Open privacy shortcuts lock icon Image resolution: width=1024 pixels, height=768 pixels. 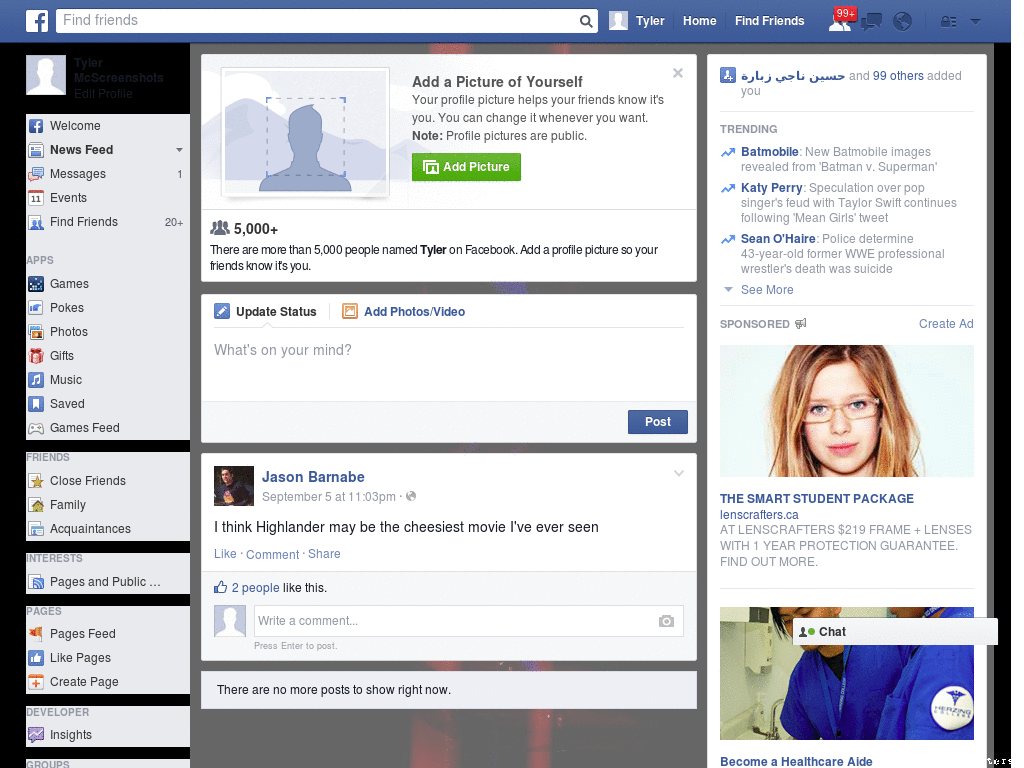point(948,22)
